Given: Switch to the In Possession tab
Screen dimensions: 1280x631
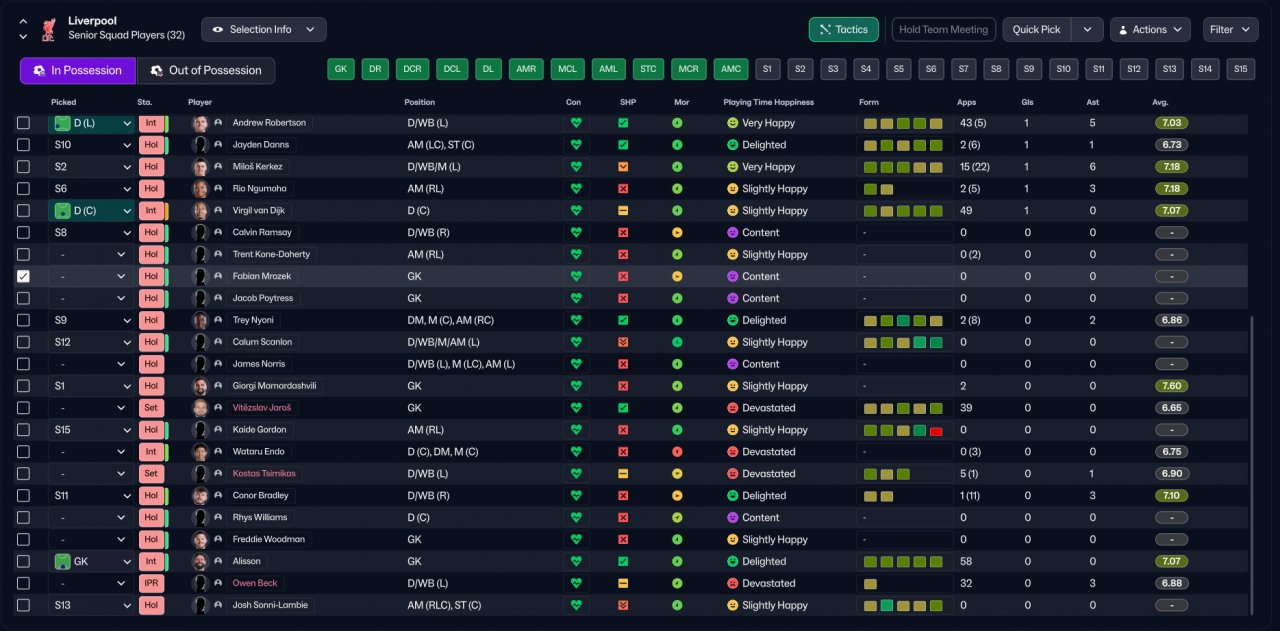Looking at the screenshot, I should pos(78,70).
